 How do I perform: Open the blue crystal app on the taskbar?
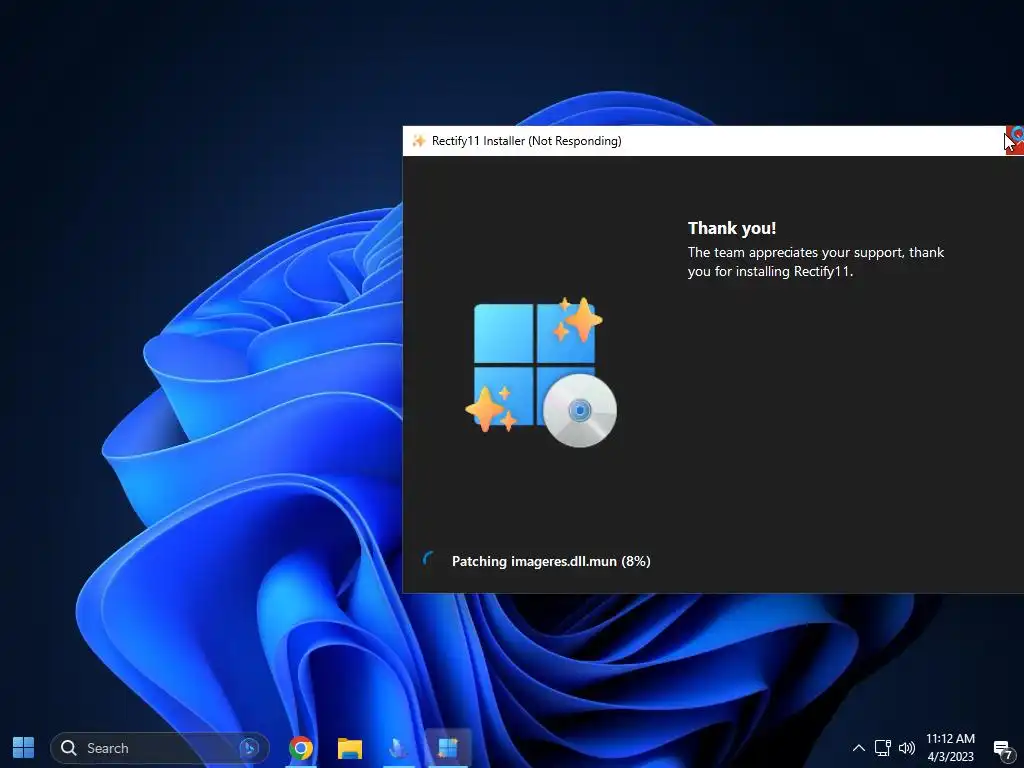click(x=398, y=748)
